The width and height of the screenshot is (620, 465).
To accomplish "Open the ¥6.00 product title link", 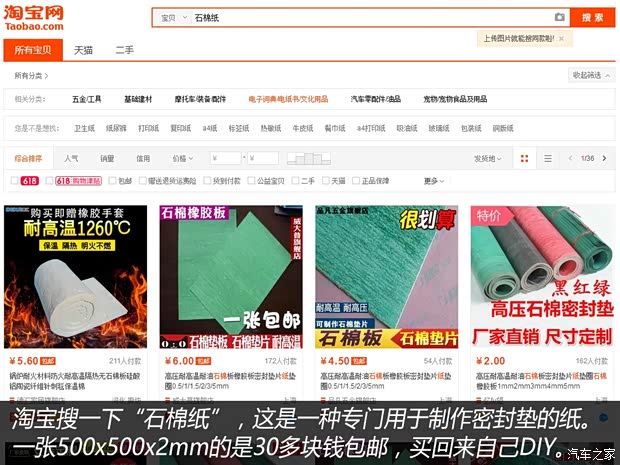I will (x=230, y=380).
